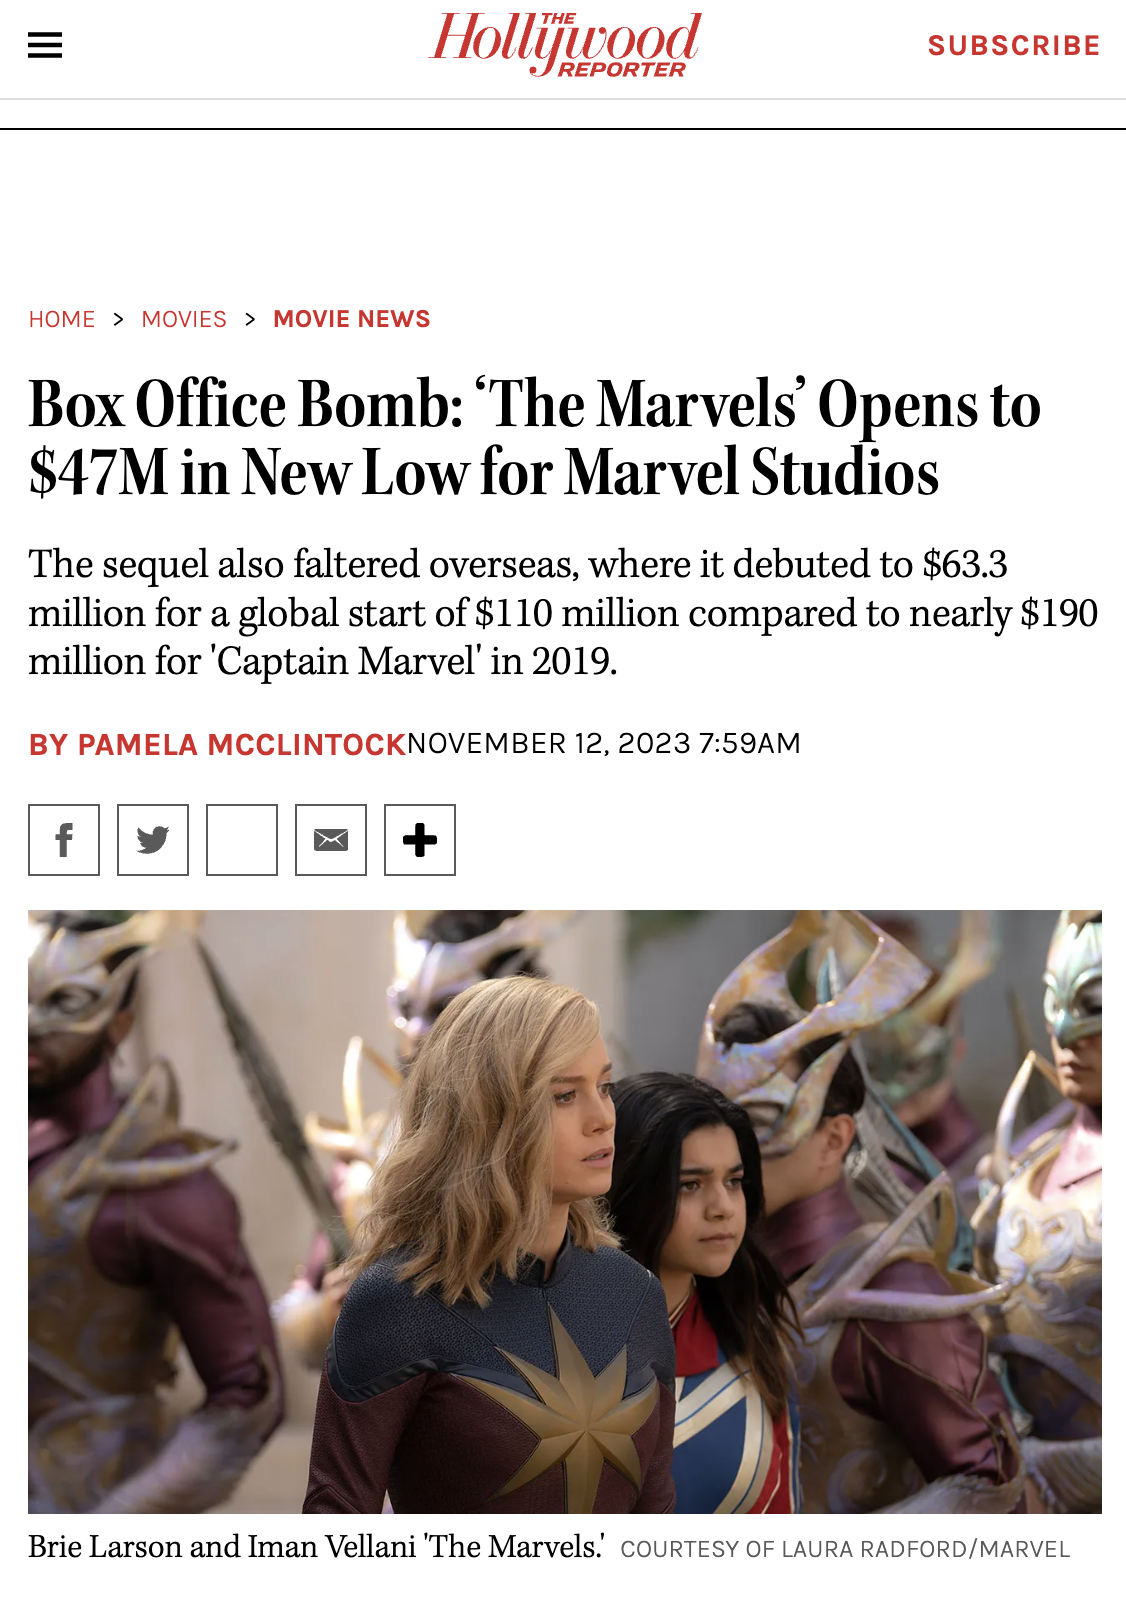This screenshot has height=1612, width=1126.
Task: Open the Movies breadcrumb section
Action: pyautogui.click(x=184, y=319)
